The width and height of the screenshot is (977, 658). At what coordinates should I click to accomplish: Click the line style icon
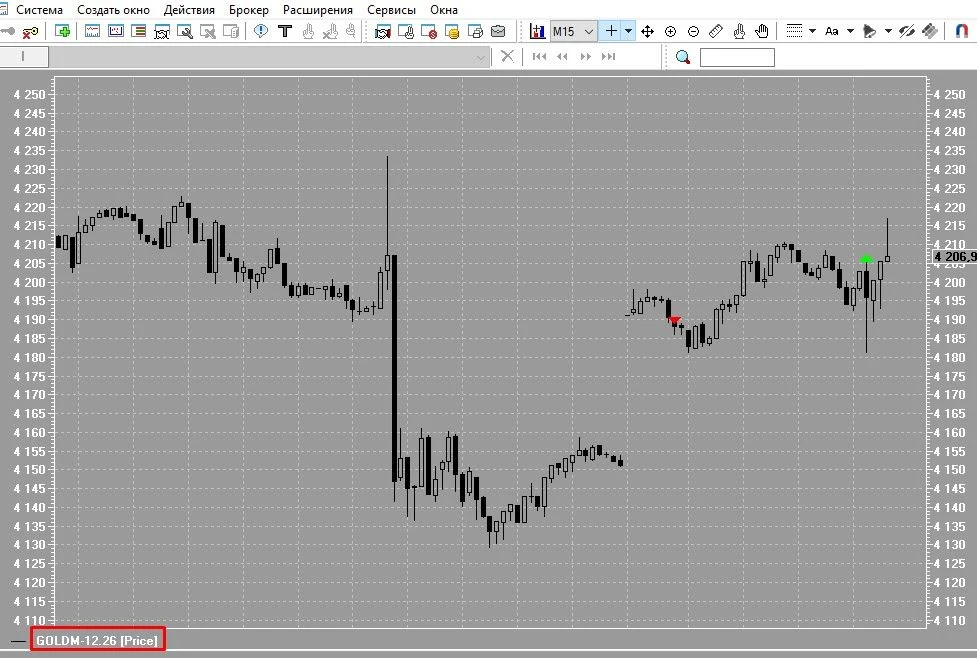794,31
